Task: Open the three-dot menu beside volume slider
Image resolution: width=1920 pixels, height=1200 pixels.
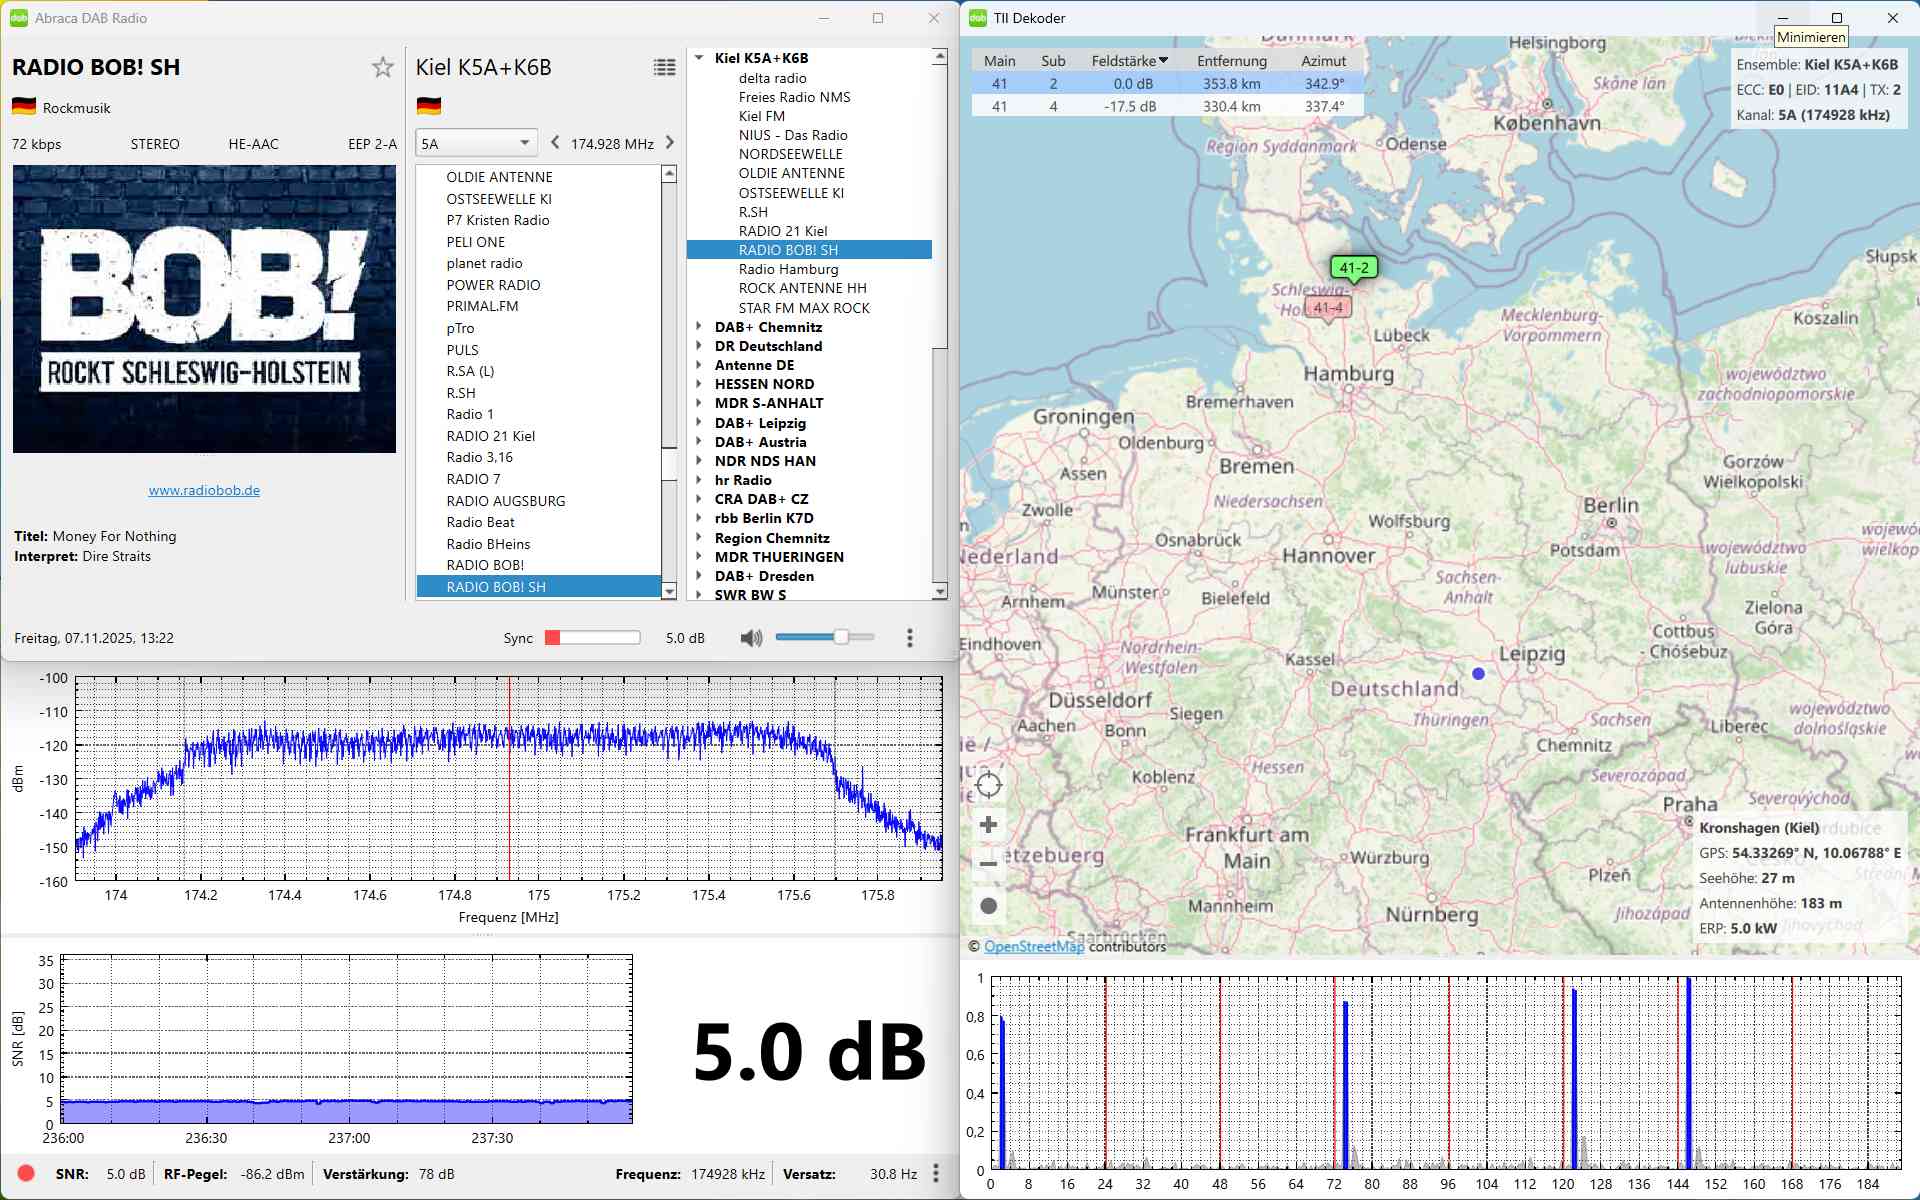Action: [909, 638]
